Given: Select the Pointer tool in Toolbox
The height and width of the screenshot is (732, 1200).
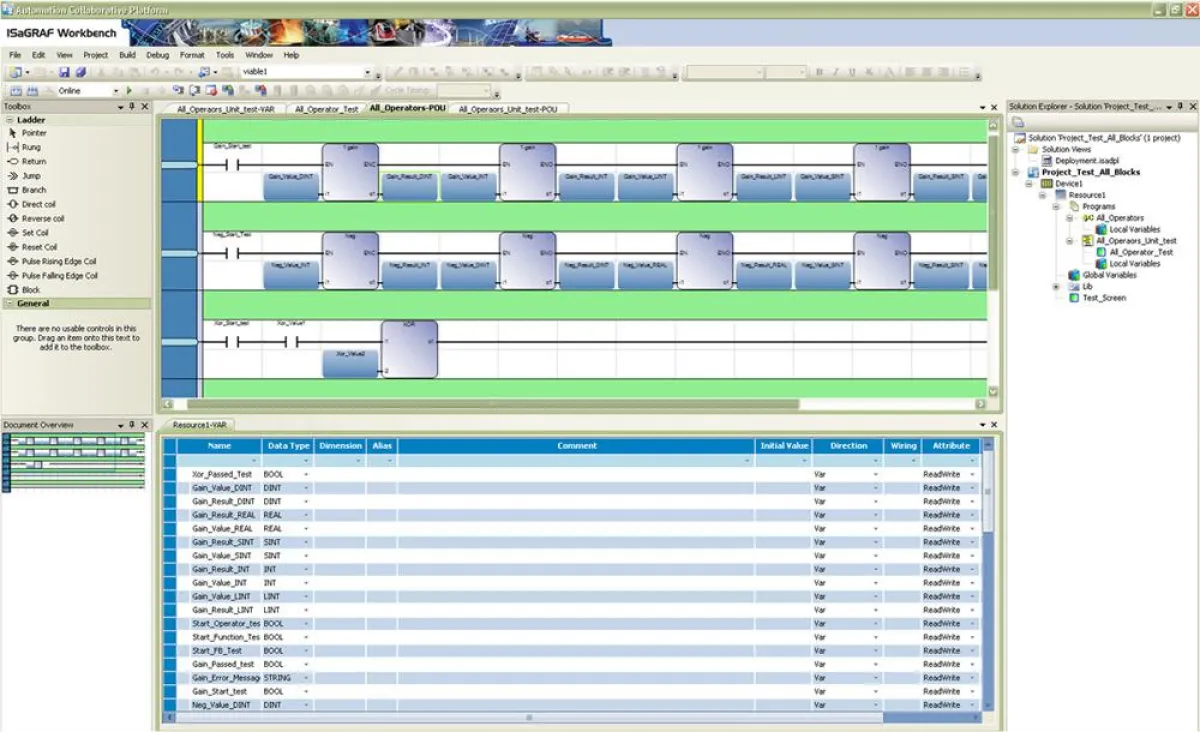Looking at the screenshot, I should coord(34,133).
